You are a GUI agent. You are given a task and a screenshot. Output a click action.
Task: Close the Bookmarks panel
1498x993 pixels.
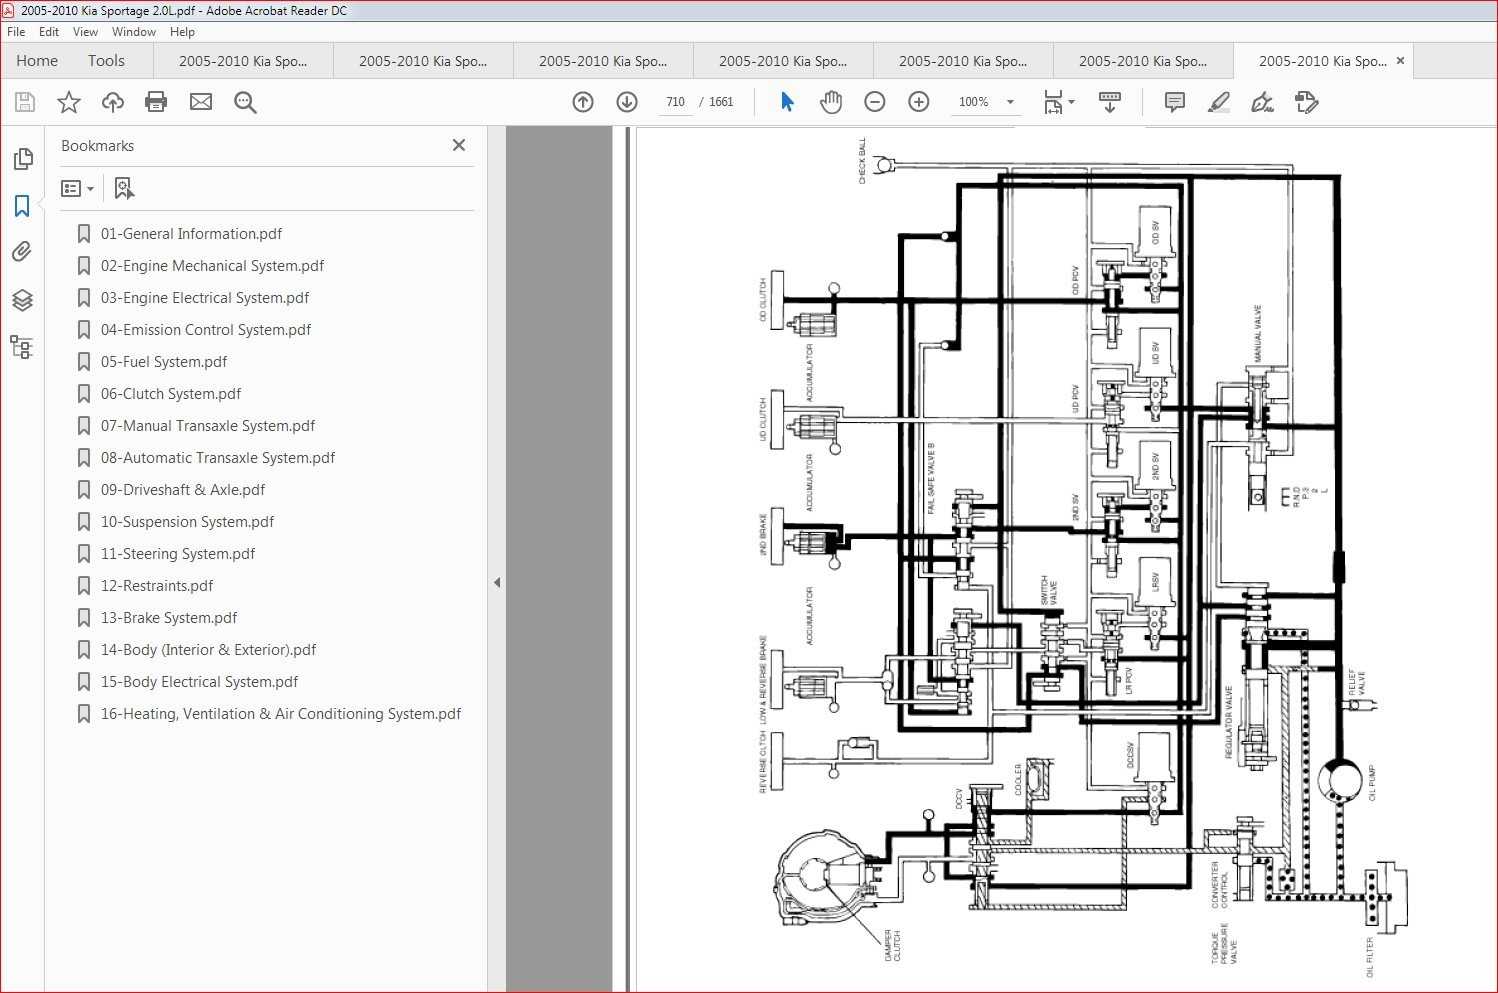click(459, 145)
